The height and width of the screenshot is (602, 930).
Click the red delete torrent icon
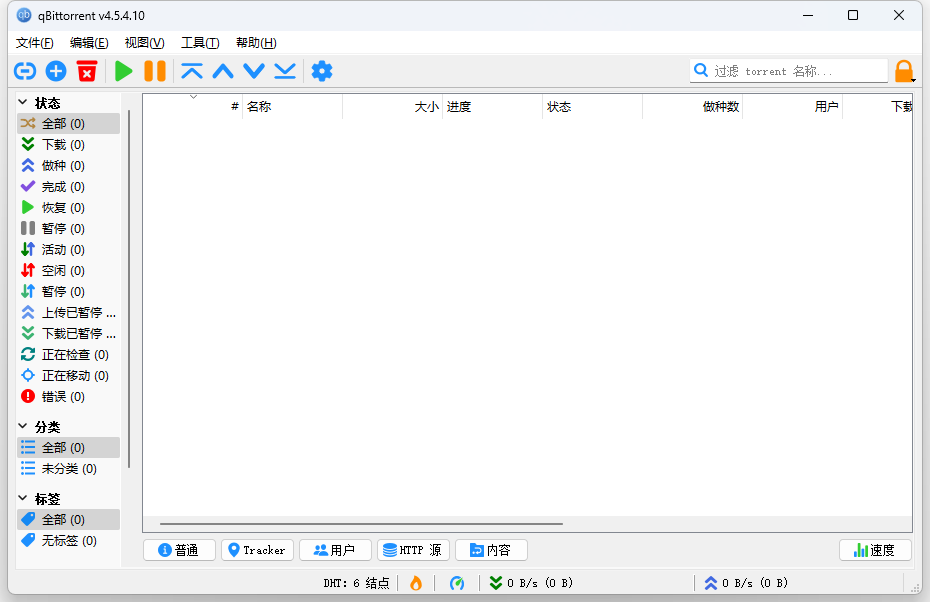pos(87,71)
